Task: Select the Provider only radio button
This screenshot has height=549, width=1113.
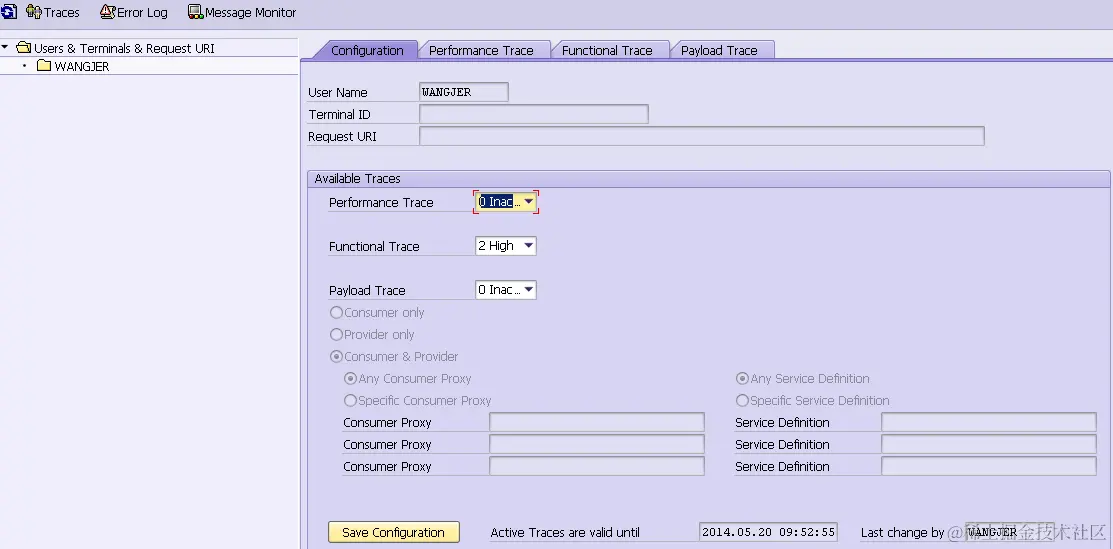Action: coord(336,335)
